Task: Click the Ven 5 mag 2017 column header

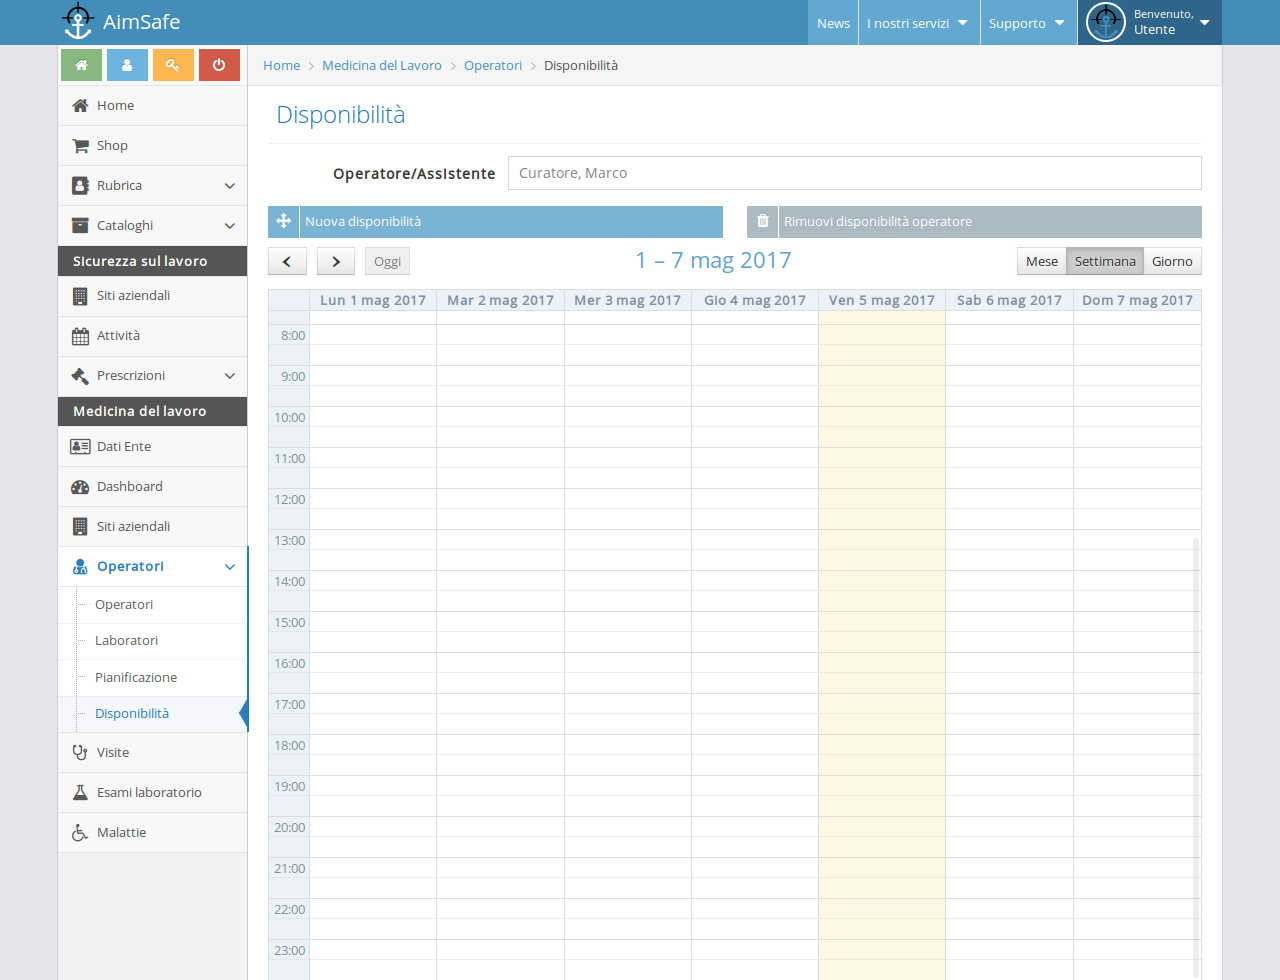Action: click(882, 300)
